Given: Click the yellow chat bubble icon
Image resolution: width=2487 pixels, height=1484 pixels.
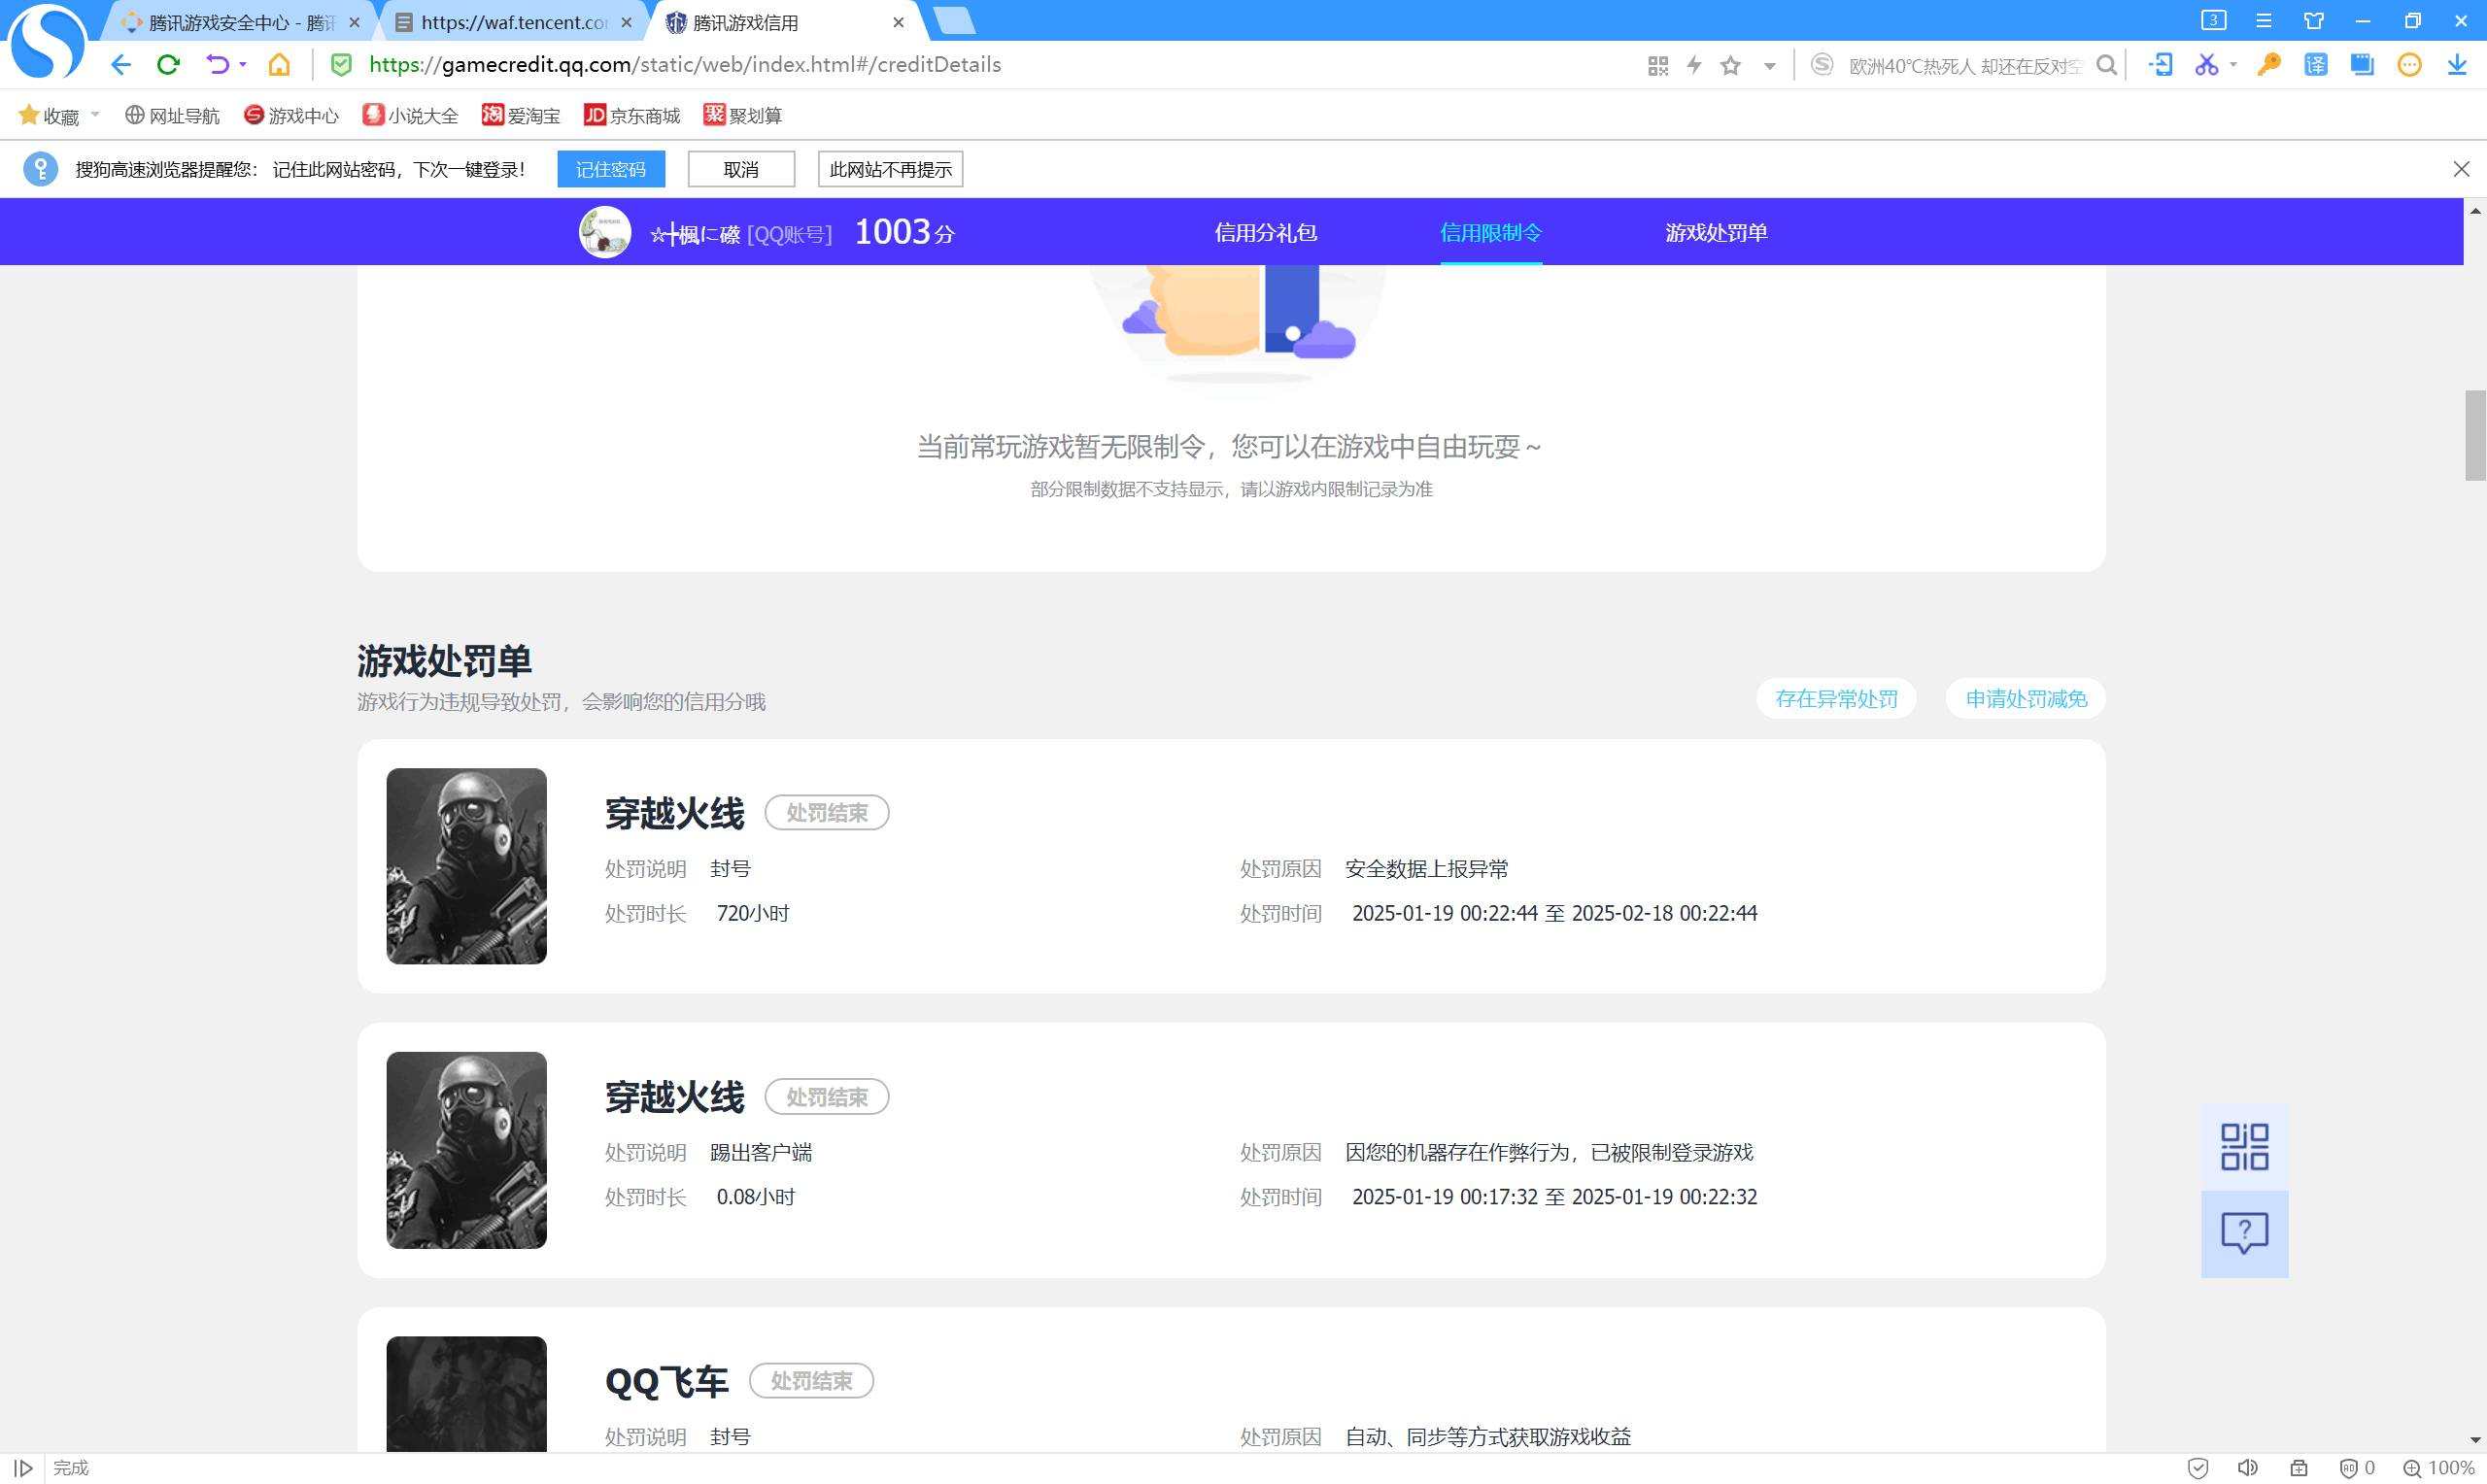Looking at the screenshot, I should (2409, 65).
